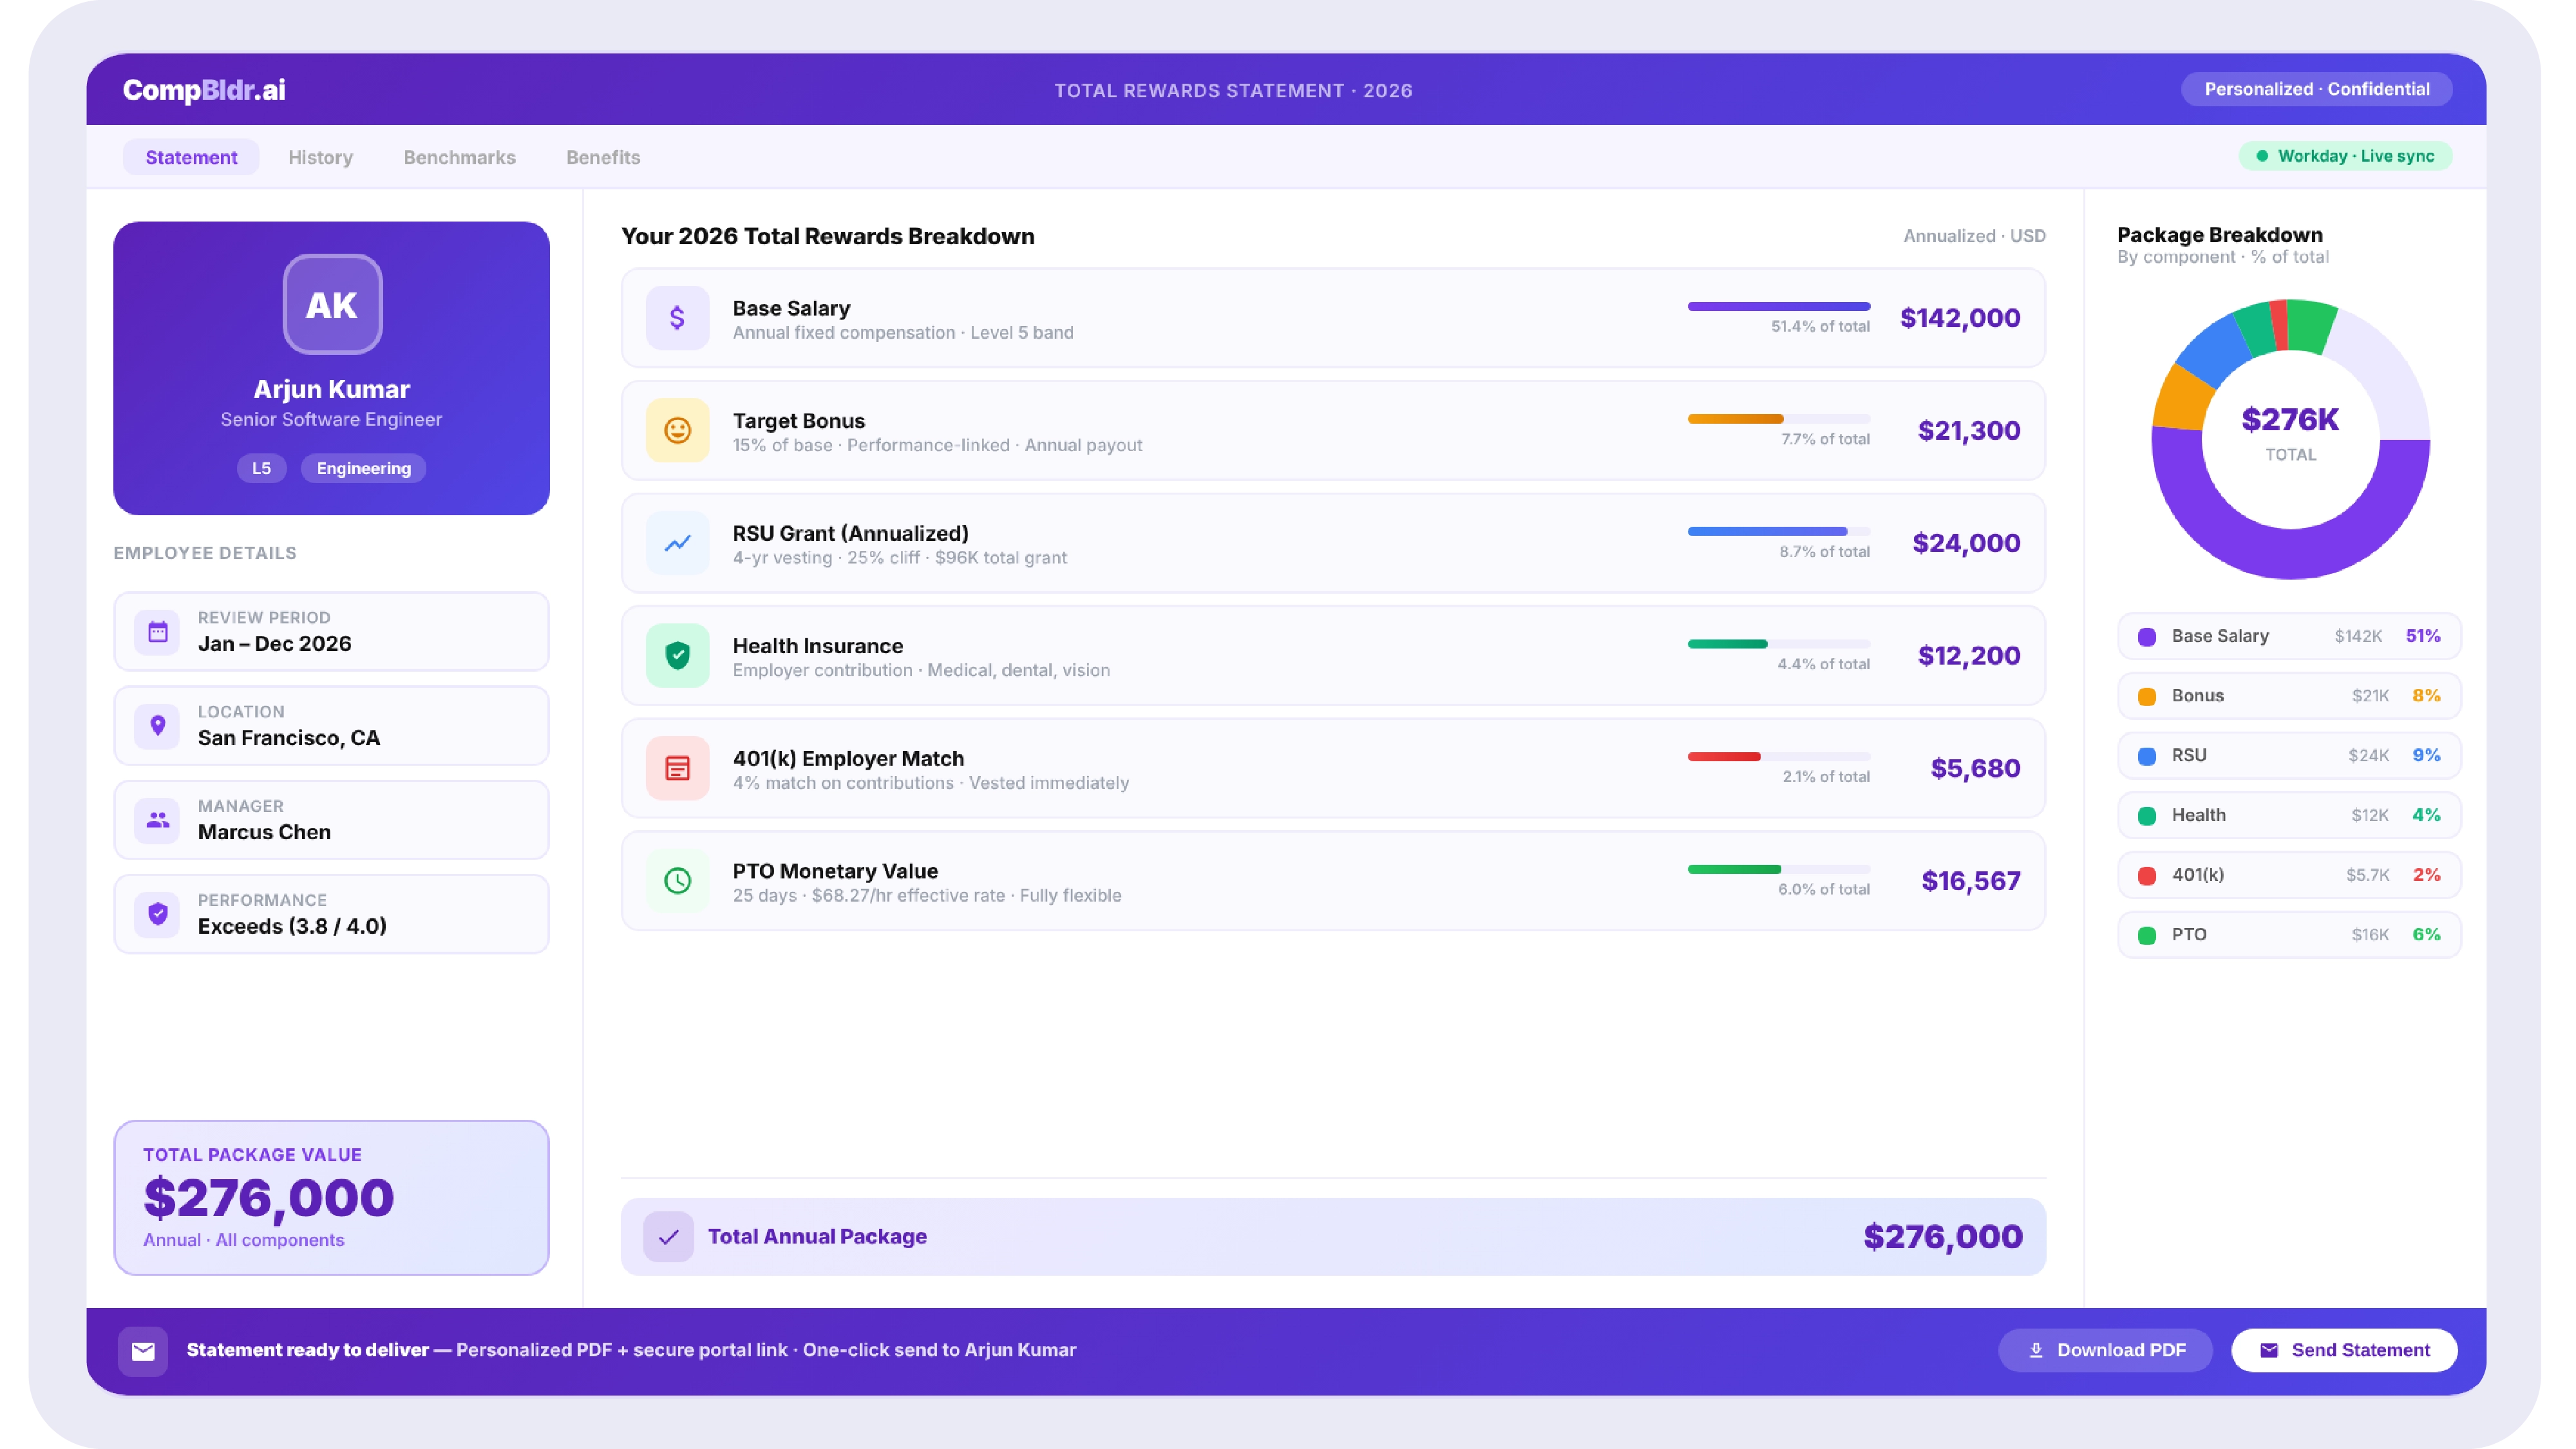Viewport: 2576px width, 1449px height.
Task: Click the $16,567 PTO value amount
Action: click(1971, 881)
